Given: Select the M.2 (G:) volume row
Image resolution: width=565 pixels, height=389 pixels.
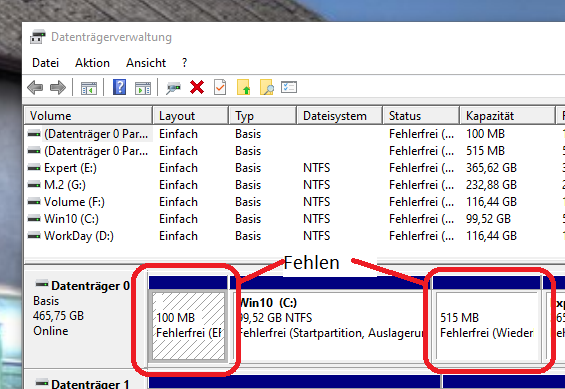Looking at the screenshot, I should pos(295,185).
